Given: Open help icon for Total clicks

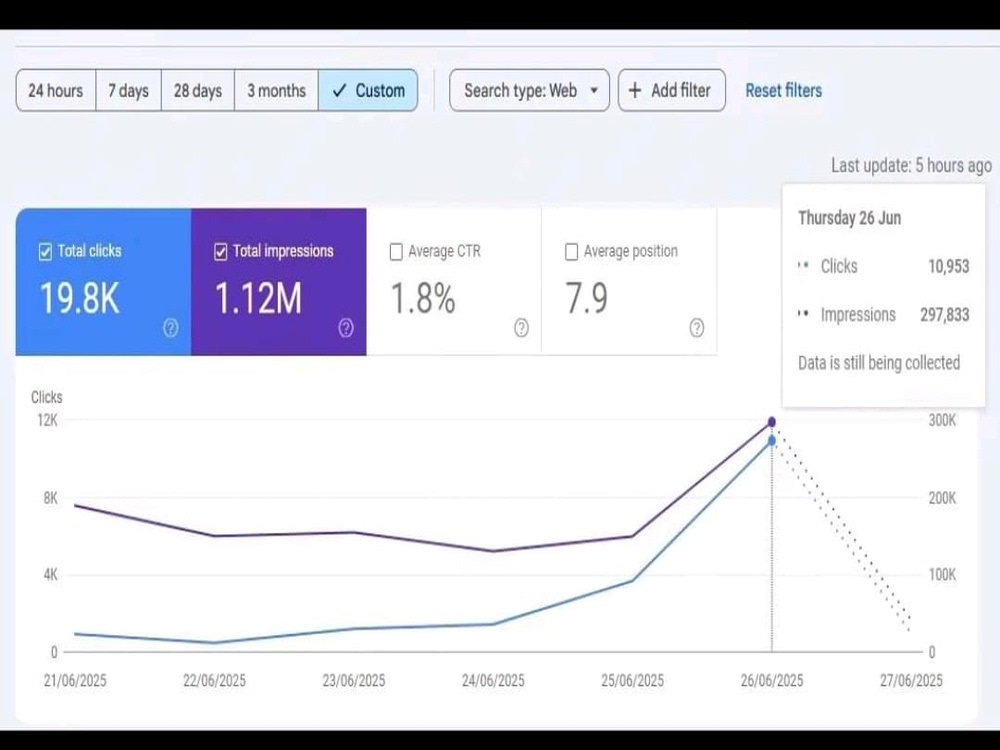Looking at the screenshot, I should pyautogui.click(x=170, y=328).
